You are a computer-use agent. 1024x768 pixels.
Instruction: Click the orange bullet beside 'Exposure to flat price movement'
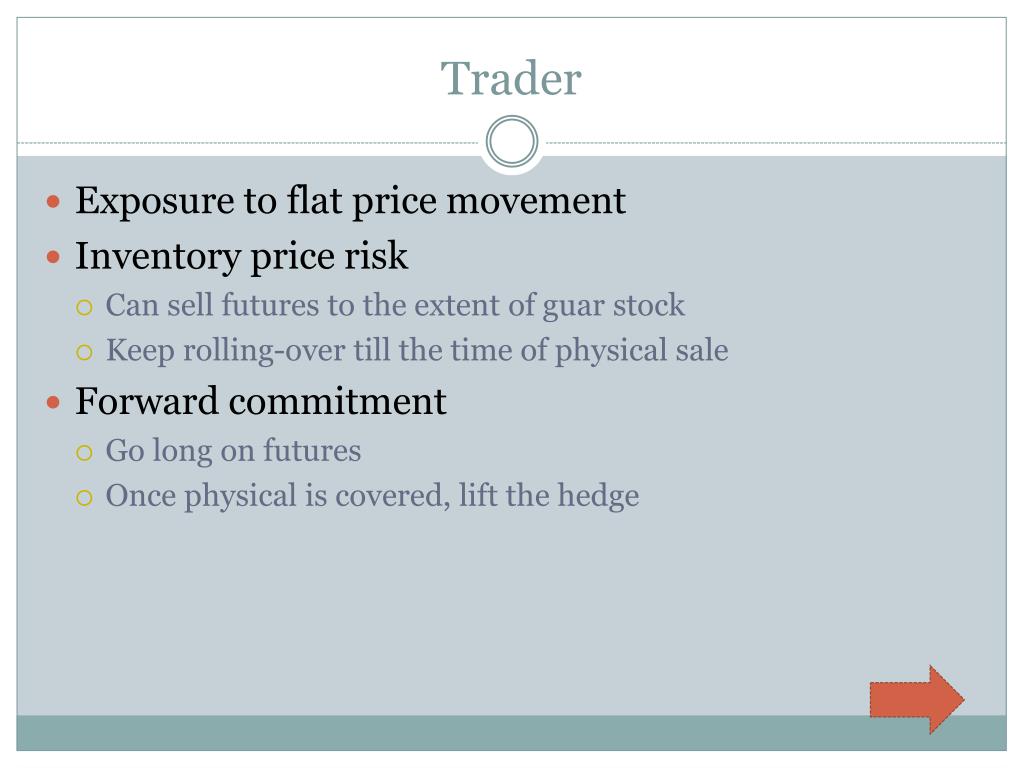pyautogui.click(x=54, y=202)
